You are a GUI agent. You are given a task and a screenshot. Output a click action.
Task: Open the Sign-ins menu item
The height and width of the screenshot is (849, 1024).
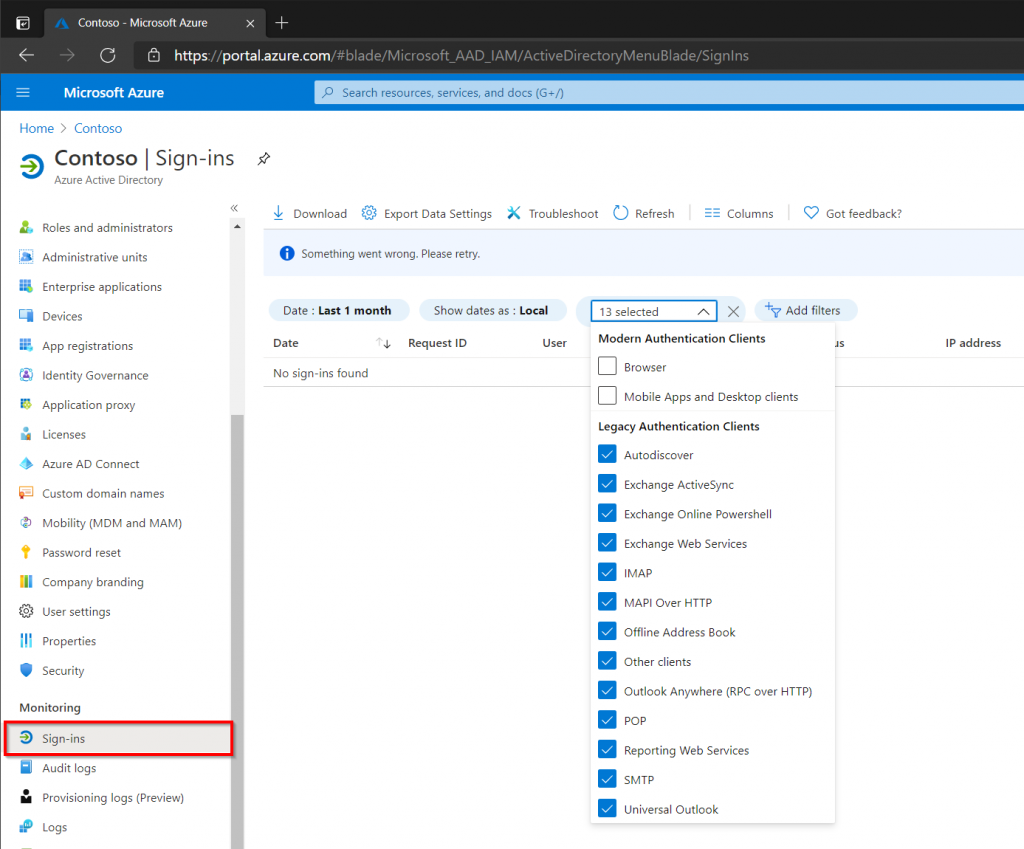118,738
